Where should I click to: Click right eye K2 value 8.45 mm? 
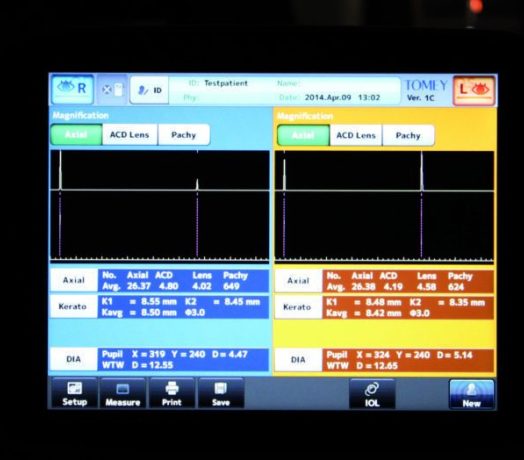(x=242, y=302)
